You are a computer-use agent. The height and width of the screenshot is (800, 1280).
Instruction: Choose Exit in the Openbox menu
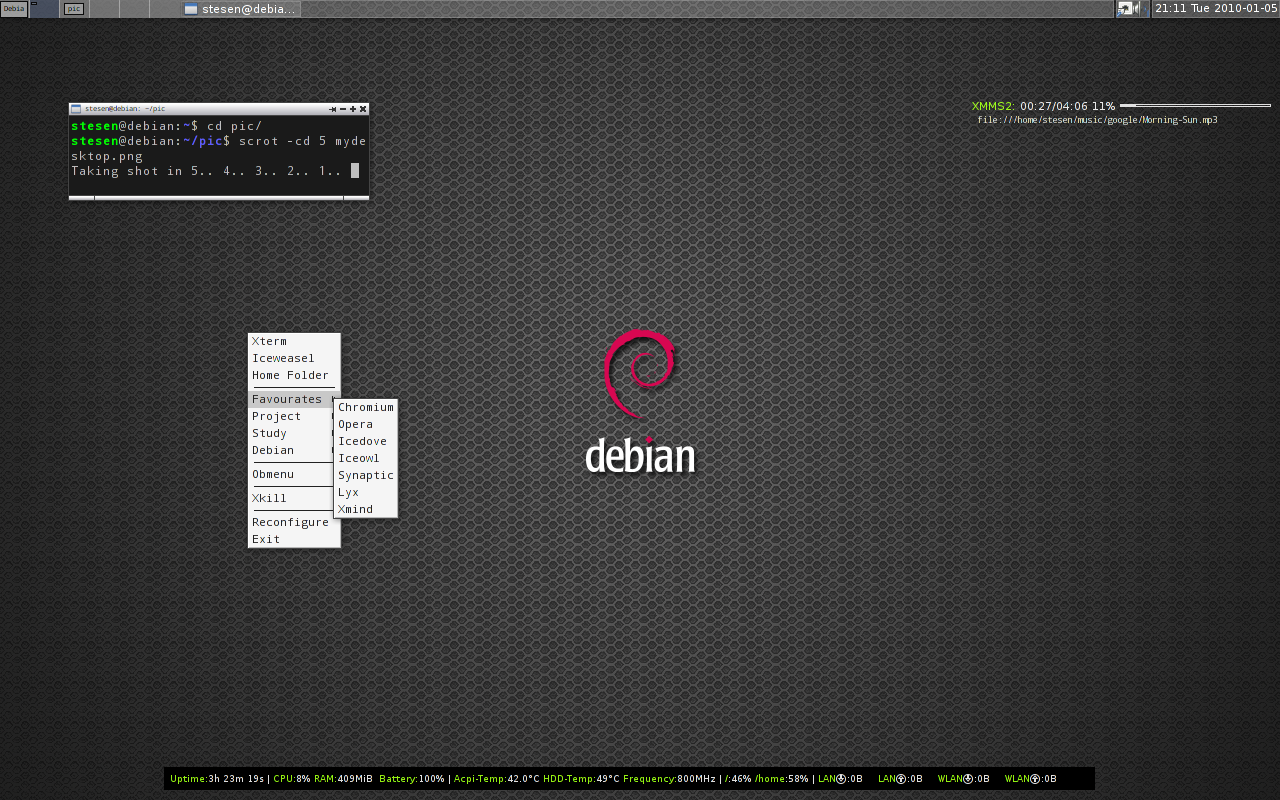(294, 539)
